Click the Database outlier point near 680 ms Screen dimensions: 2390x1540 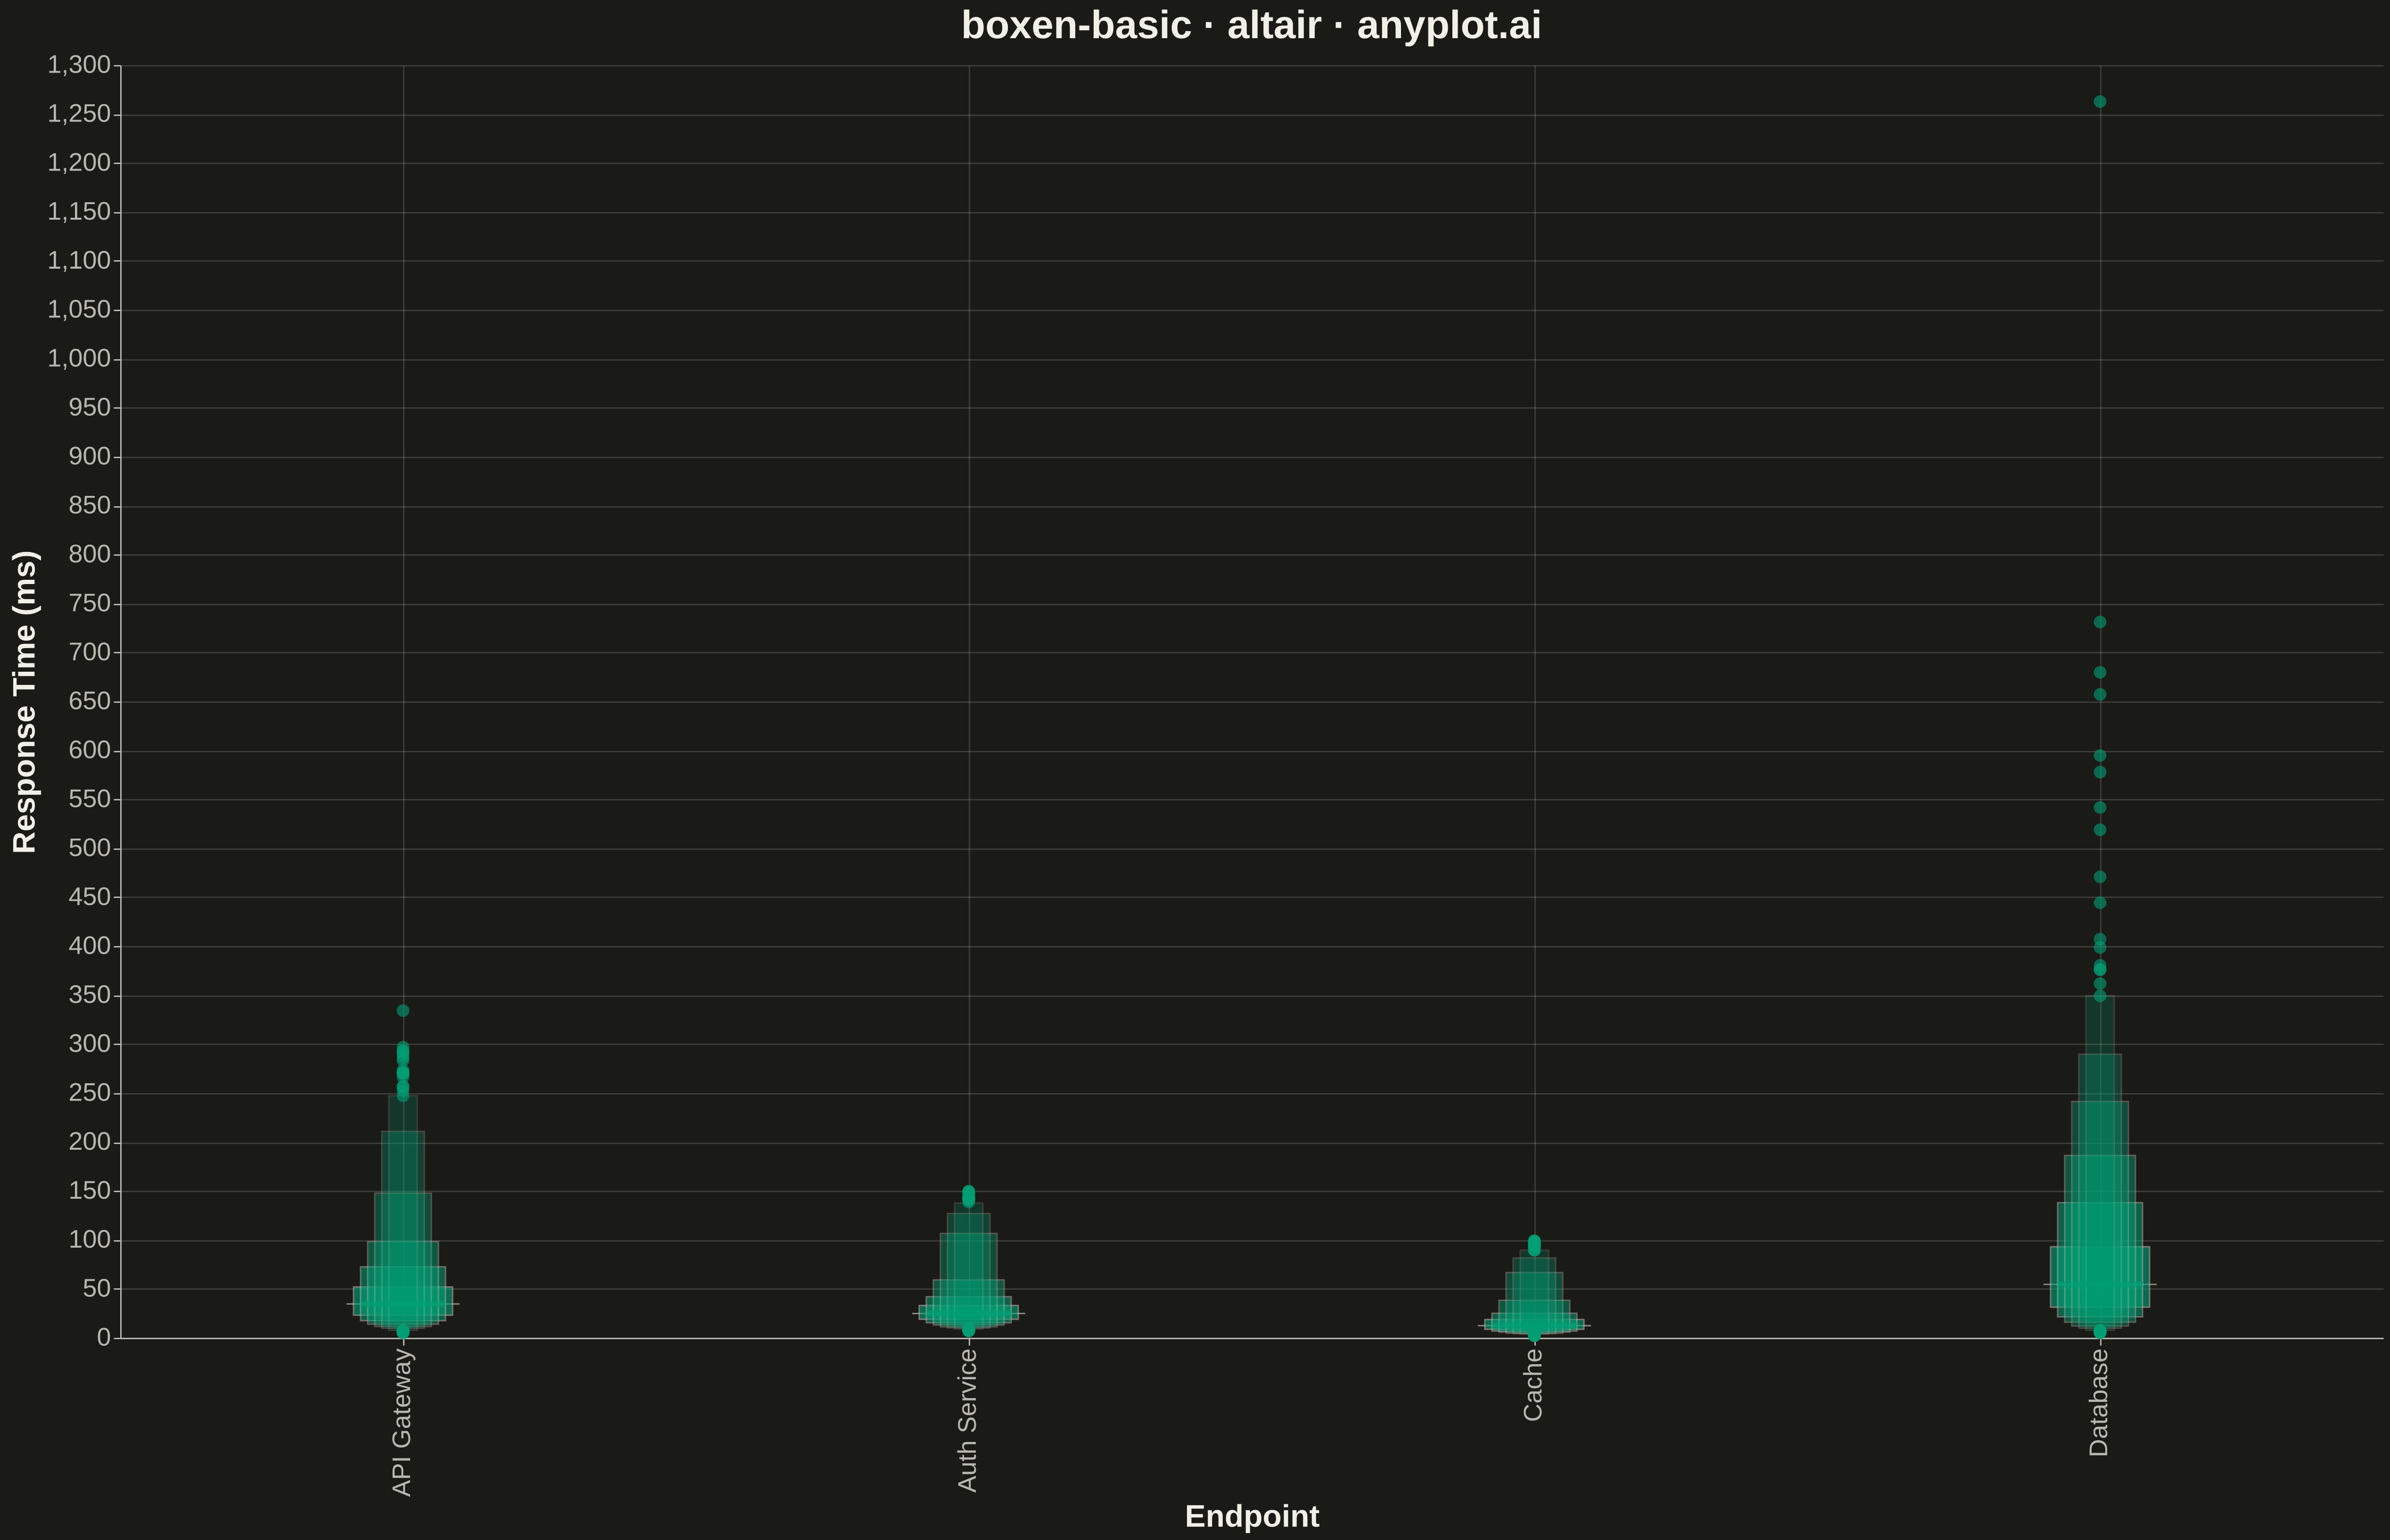(2100, 672)
